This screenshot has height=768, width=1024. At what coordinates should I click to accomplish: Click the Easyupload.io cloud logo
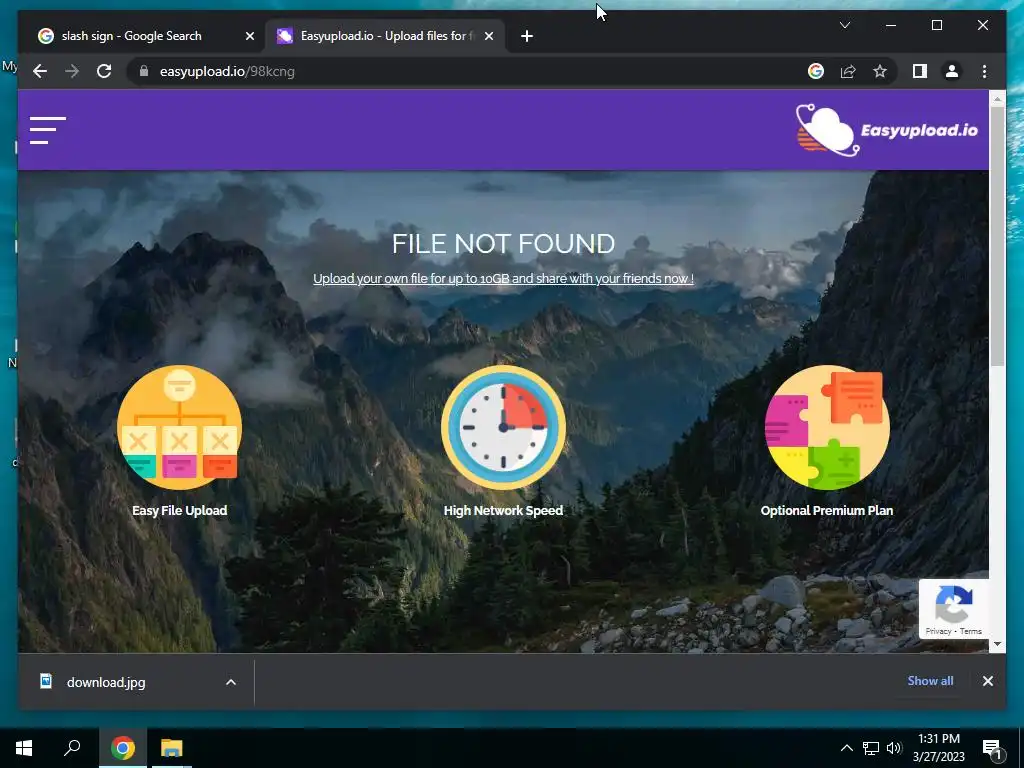pyautogui.click(x=886, y=130)
